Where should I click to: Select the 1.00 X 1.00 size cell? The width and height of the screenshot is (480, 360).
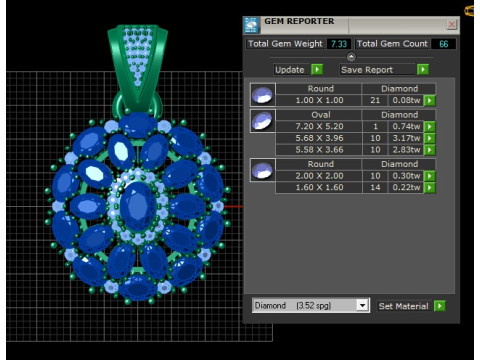pos(319,100)
